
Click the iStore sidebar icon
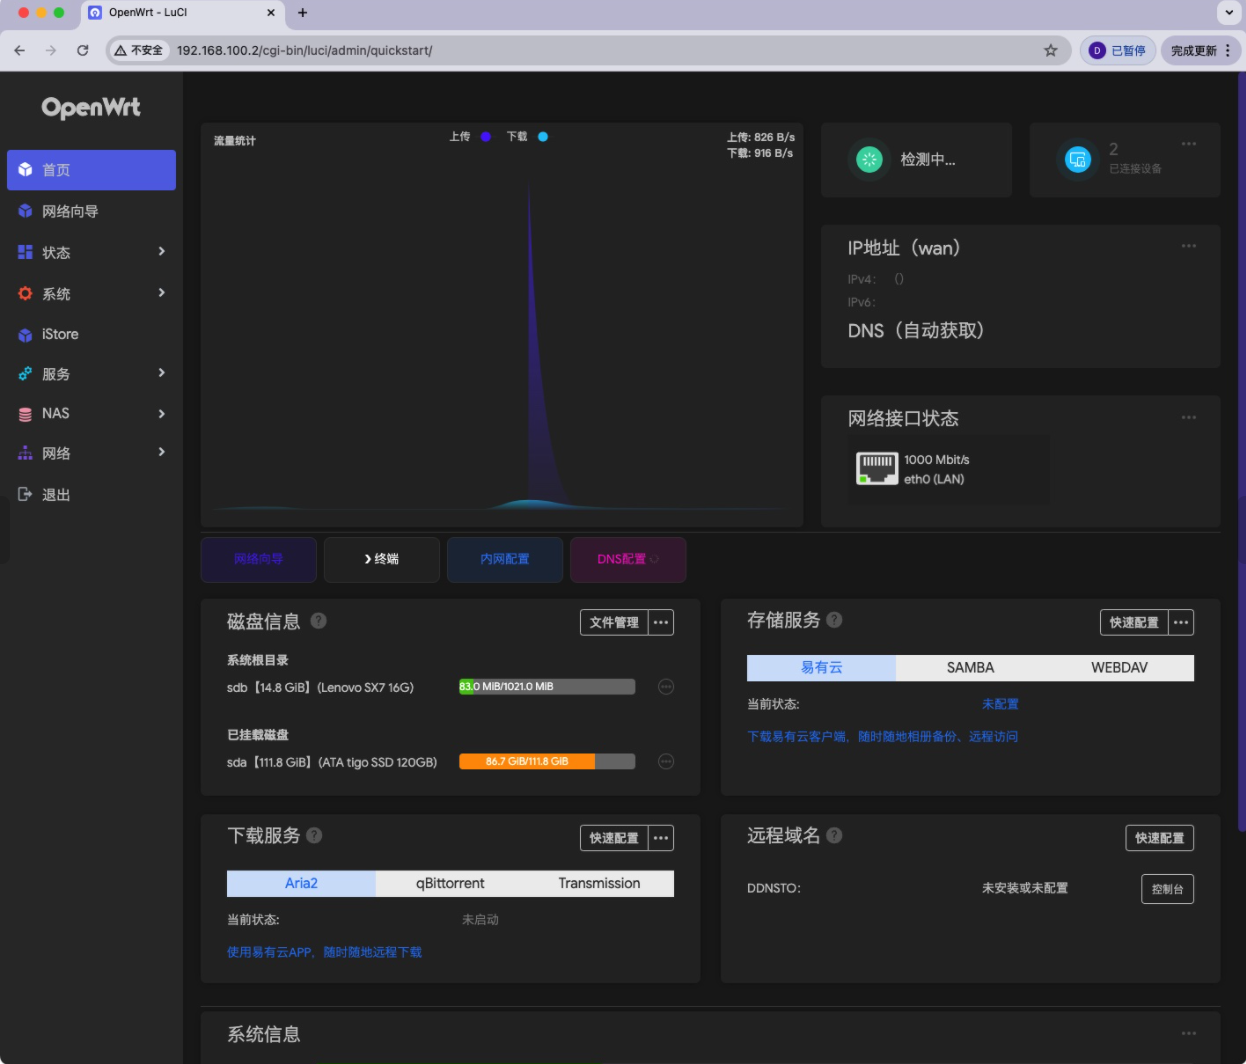pos(25,335)
